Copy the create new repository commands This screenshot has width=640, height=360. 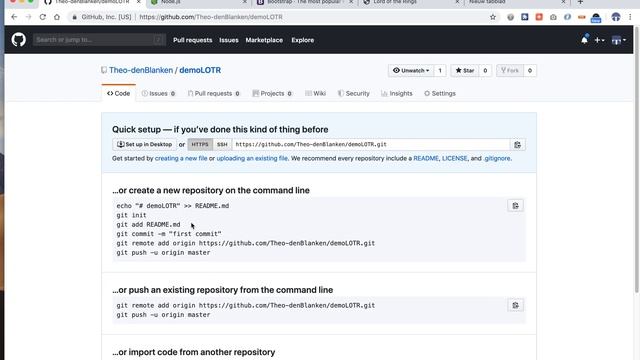coord(516,206)
